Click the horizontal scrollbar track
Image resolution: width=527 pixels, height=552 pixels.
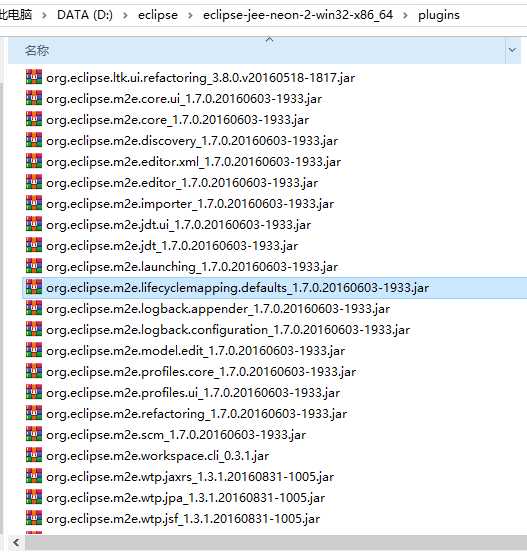click(x=275, y=542)
